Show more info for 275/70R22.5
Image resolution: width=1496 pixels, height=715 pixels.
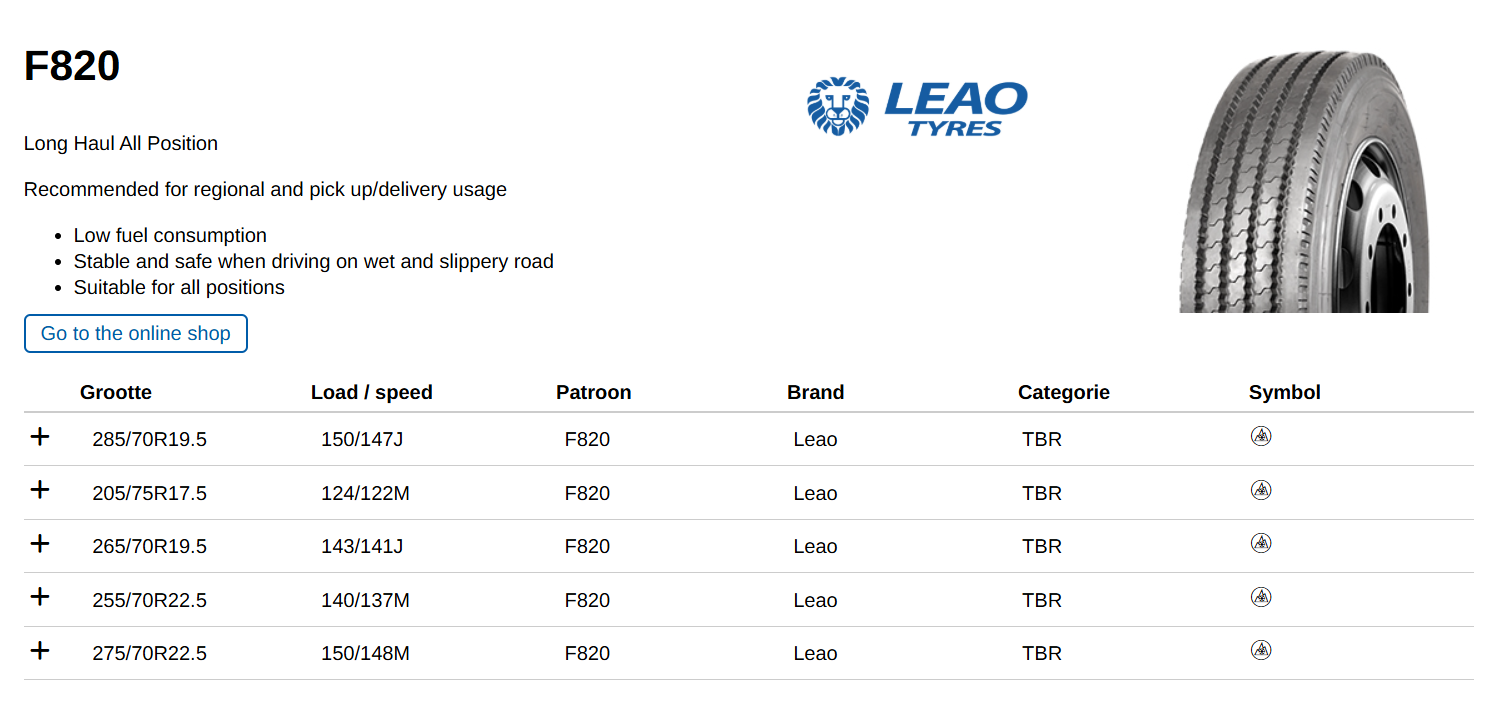tap(40, 651)
